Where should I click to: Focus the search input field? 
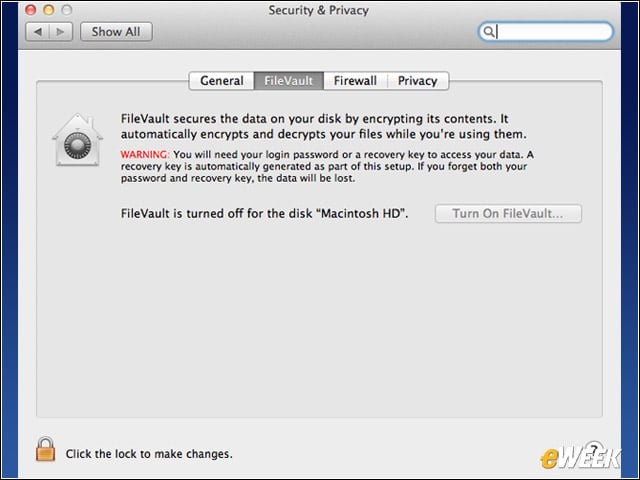545,31
